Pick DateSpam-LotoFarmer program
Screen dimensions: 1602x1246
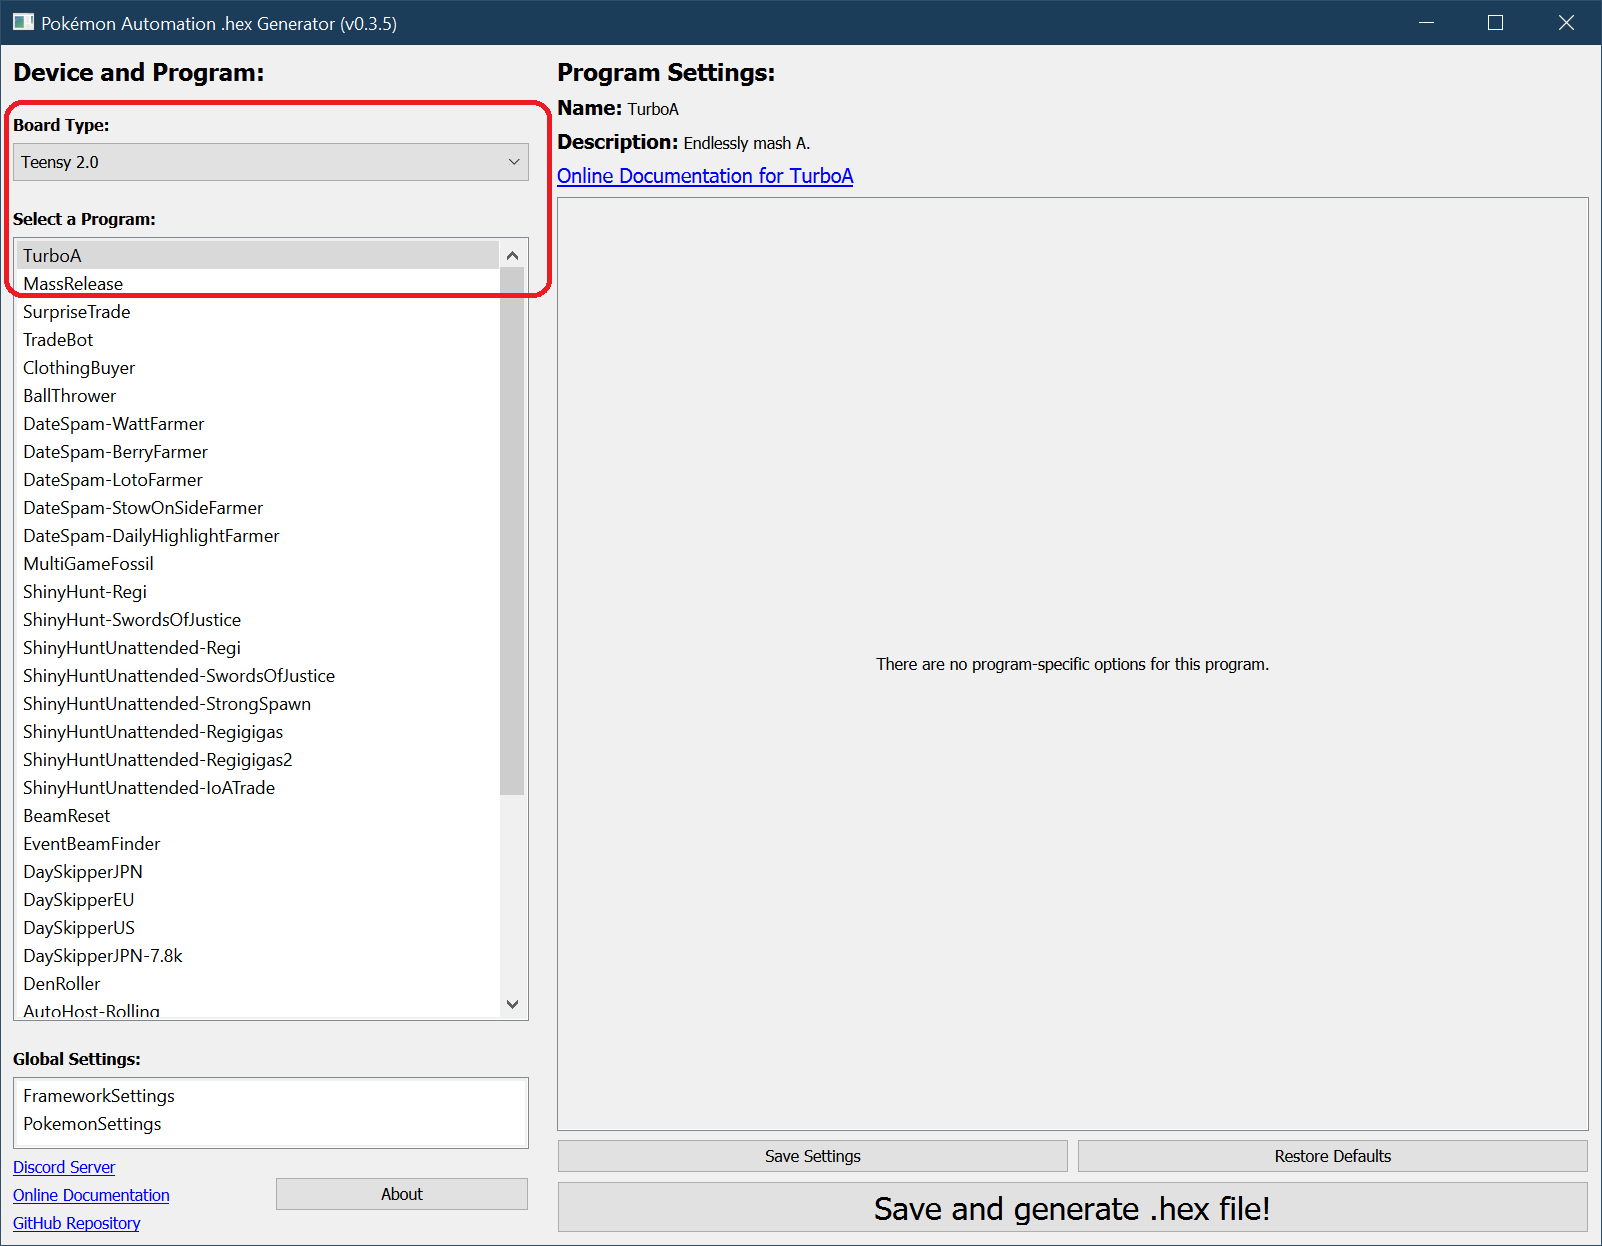[x=257, y=479]
